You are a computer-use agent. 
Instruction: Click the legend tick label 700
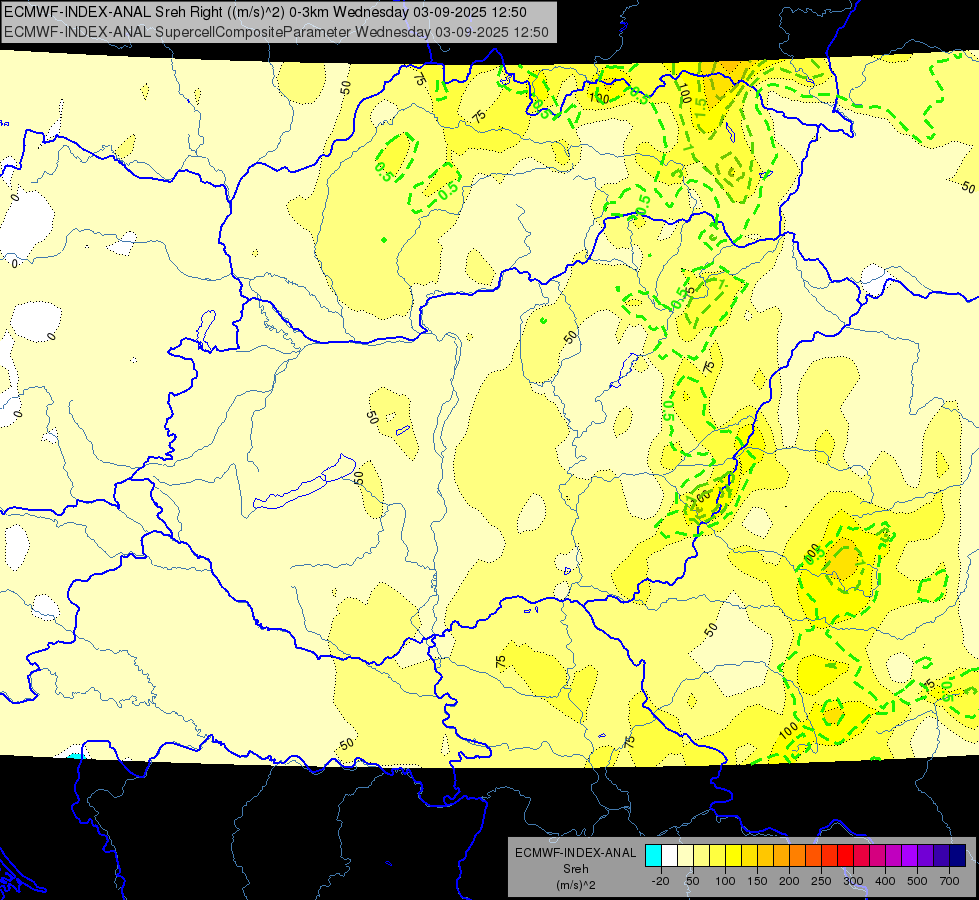[949, 881]
